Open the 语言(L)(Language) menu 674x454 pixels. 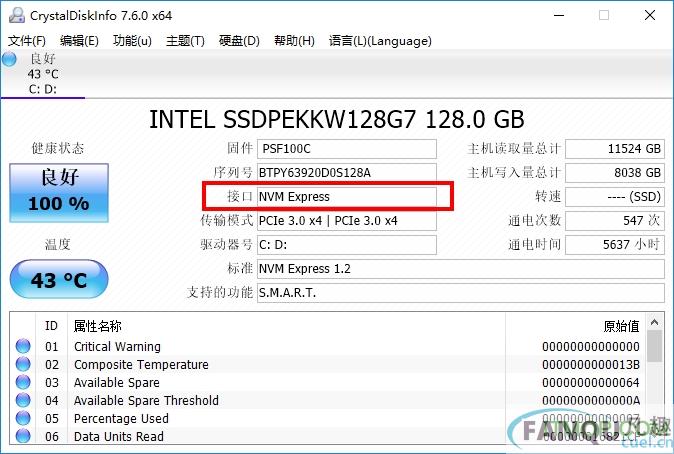coord(380,41)
